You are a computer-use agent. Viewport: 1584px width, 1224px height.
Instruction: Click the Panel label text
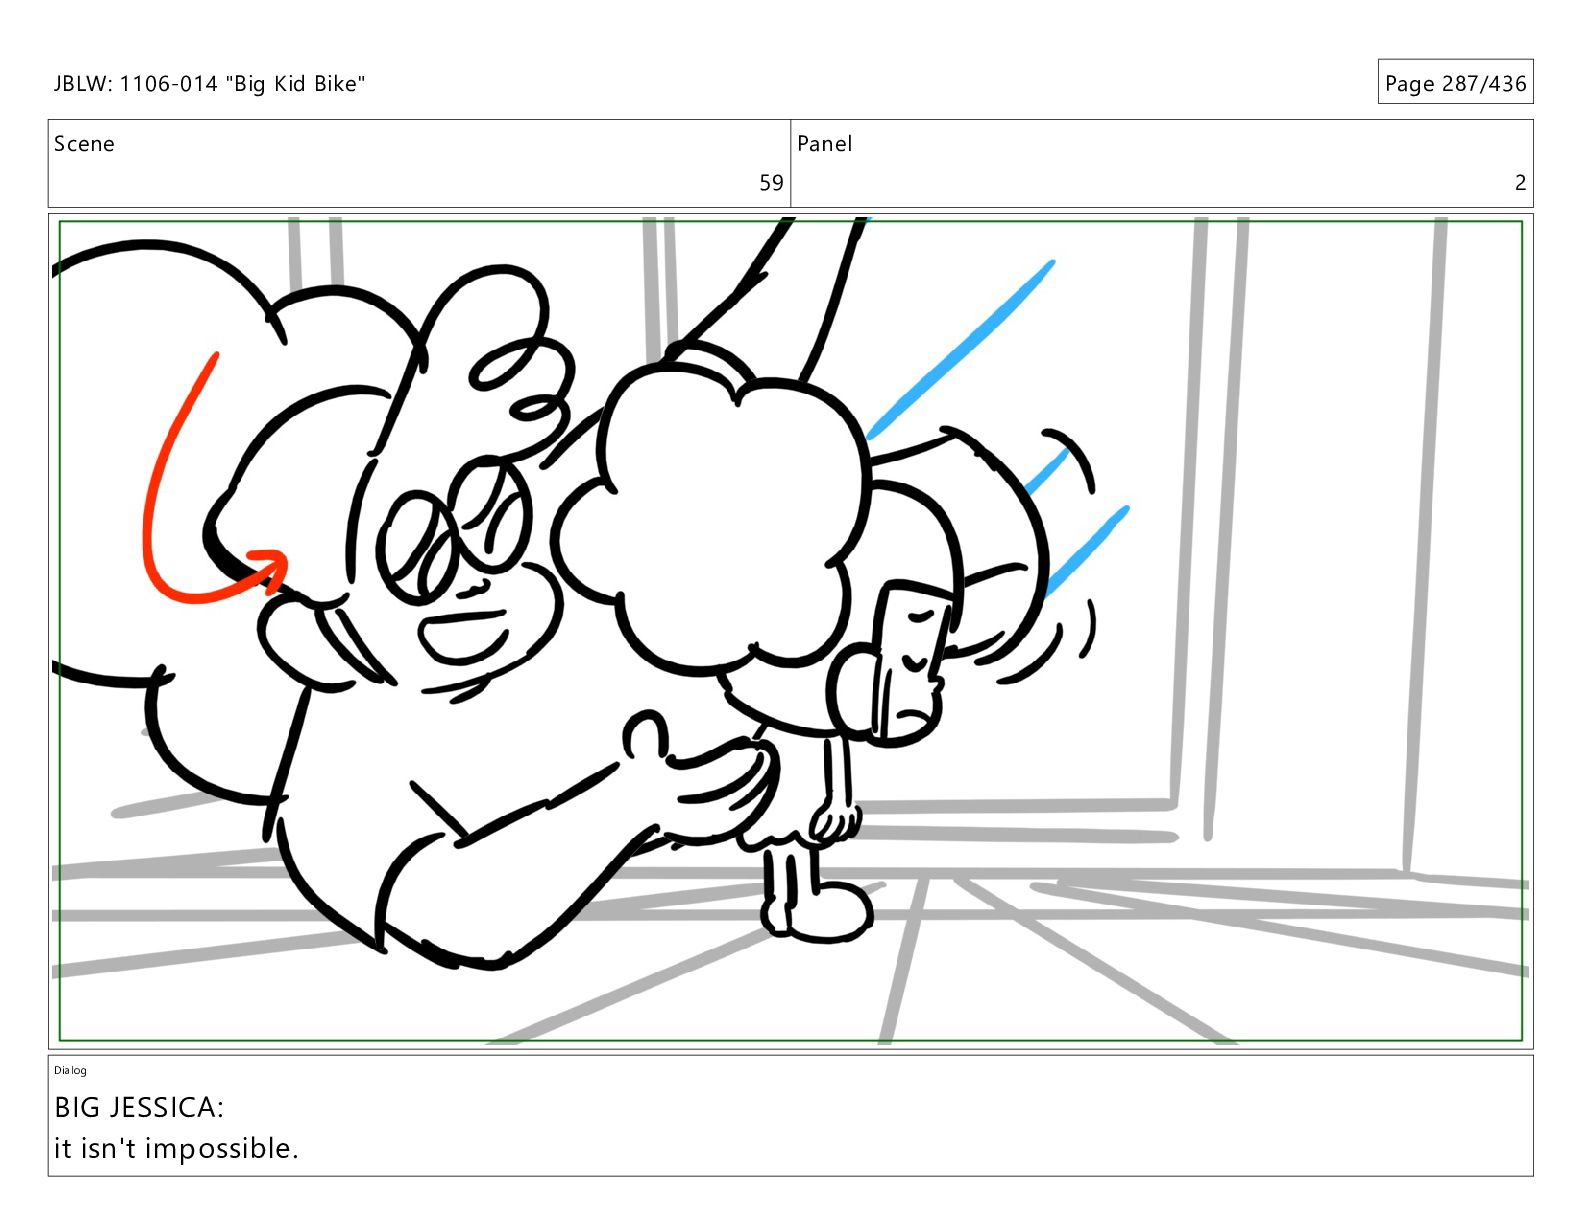(x=824, y=144)
